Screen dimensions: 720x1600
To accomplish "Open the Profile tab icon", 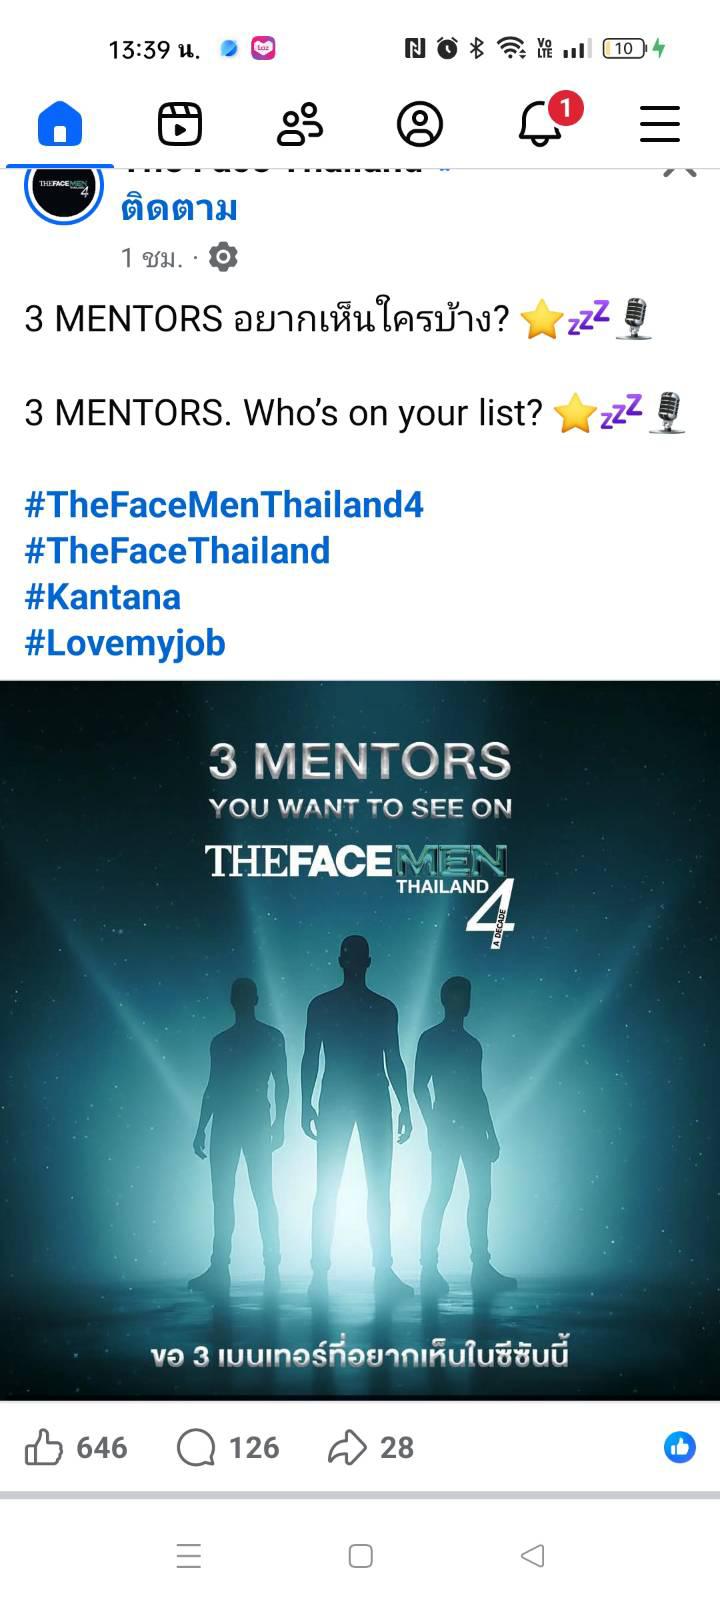I will (420, 124).
